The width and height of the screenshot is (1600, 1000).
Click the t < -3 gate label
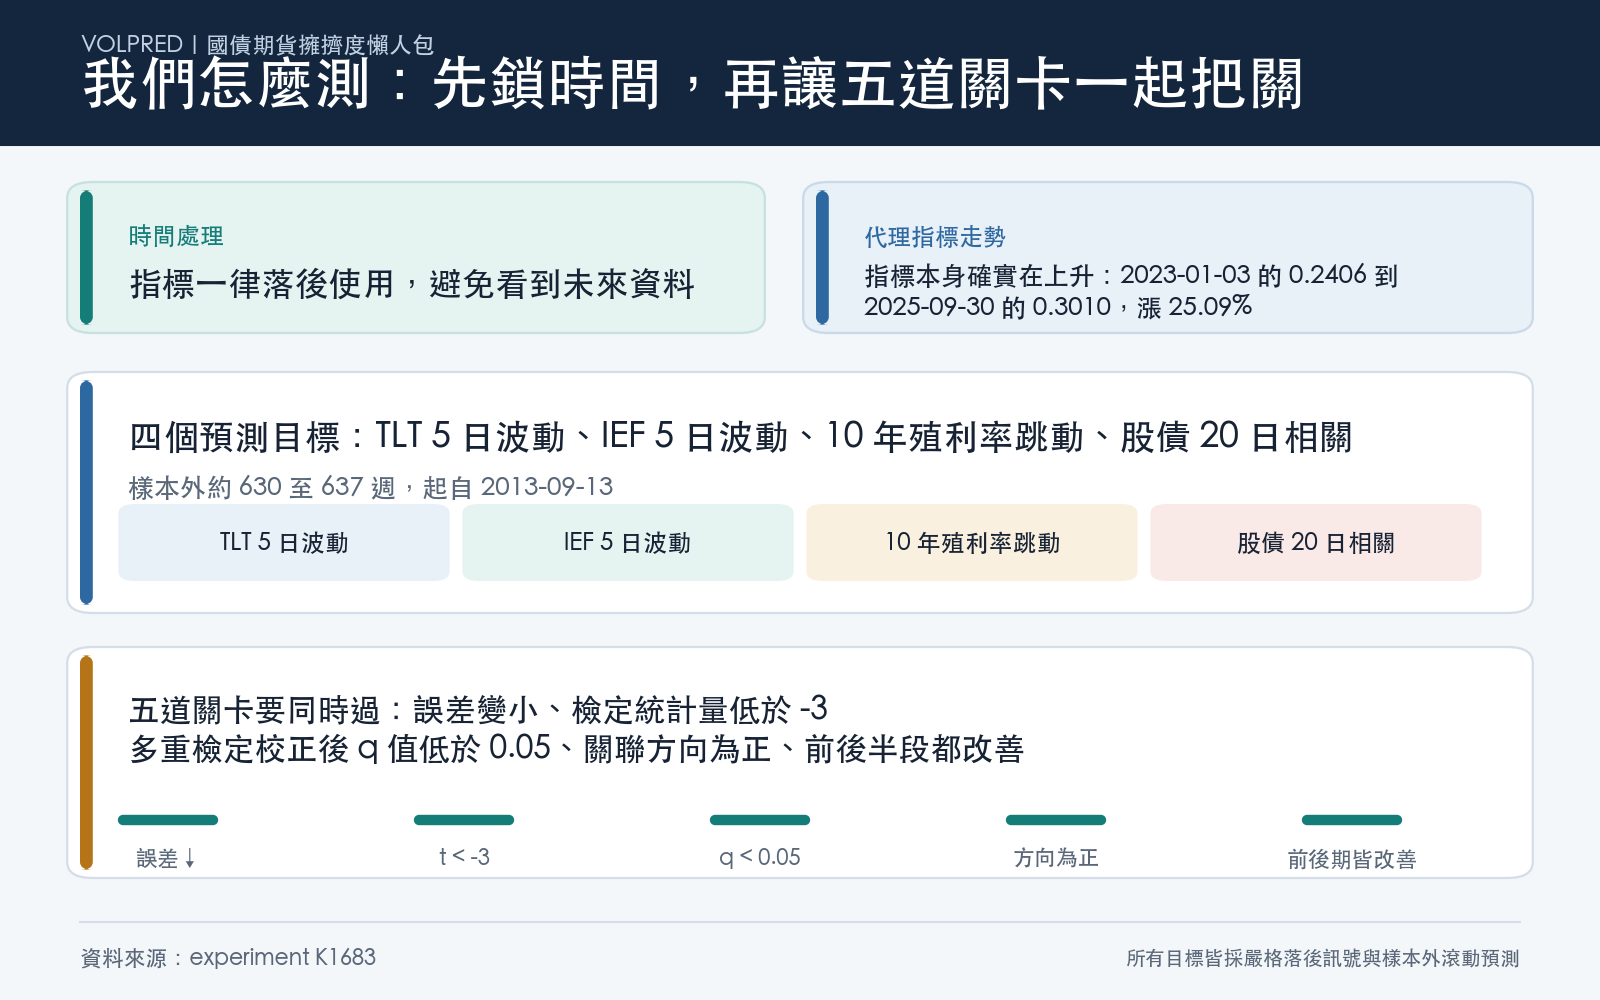[464, 857]
